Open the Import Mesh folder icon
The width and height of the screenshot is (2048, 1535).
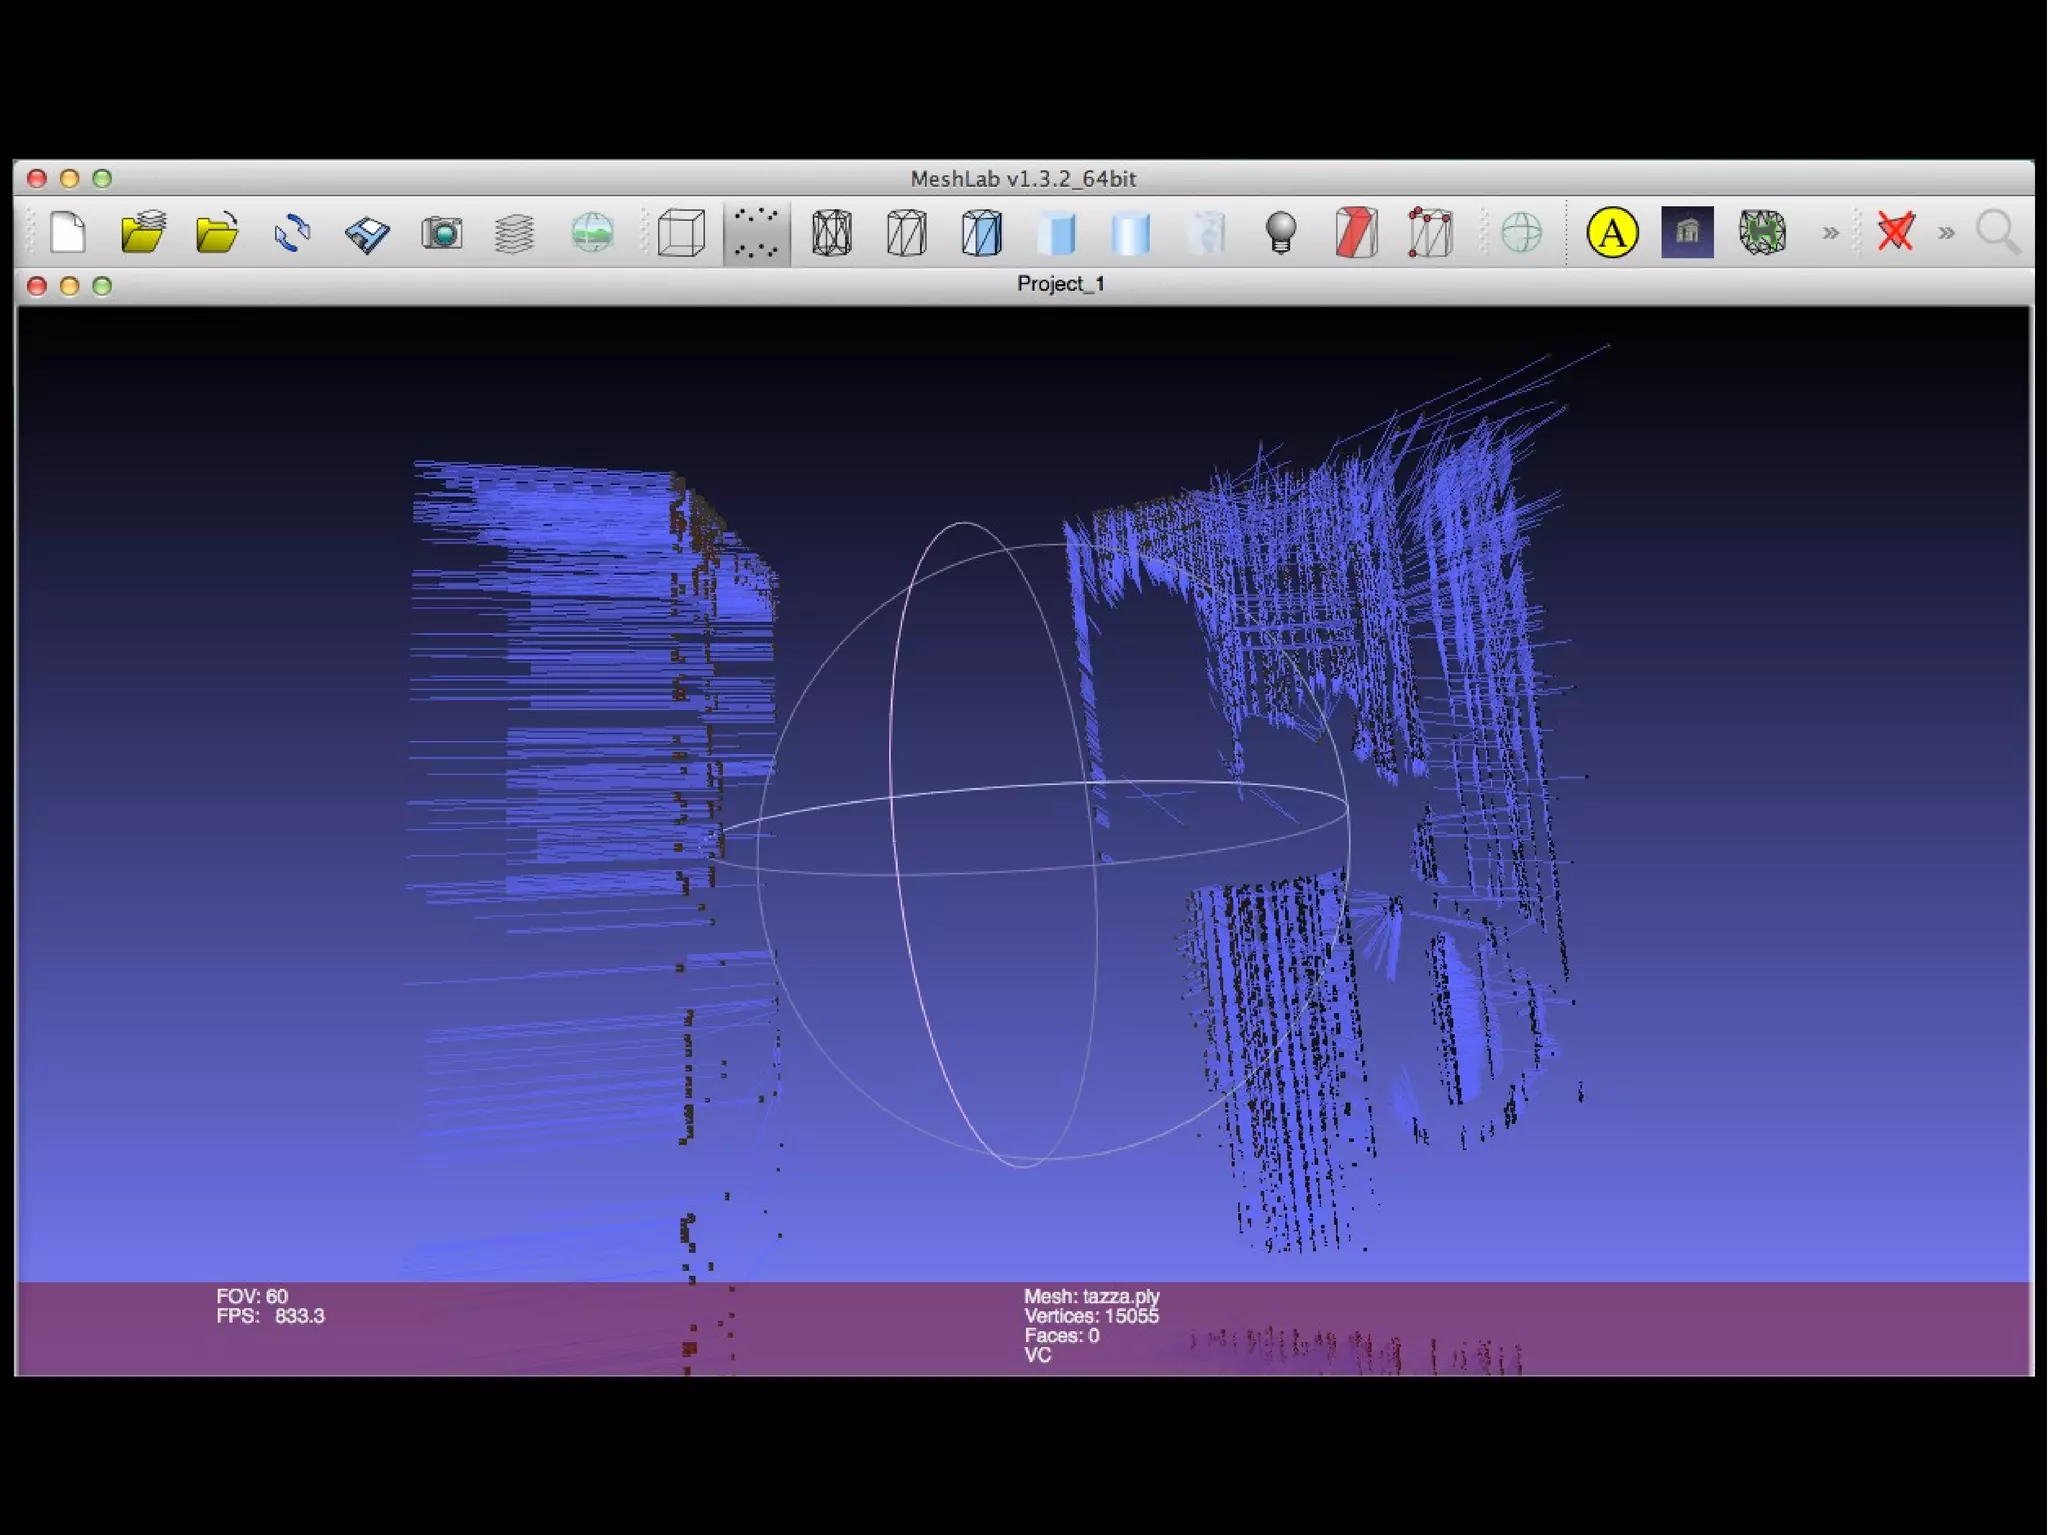pyautogui.click(x=217, y=233)
